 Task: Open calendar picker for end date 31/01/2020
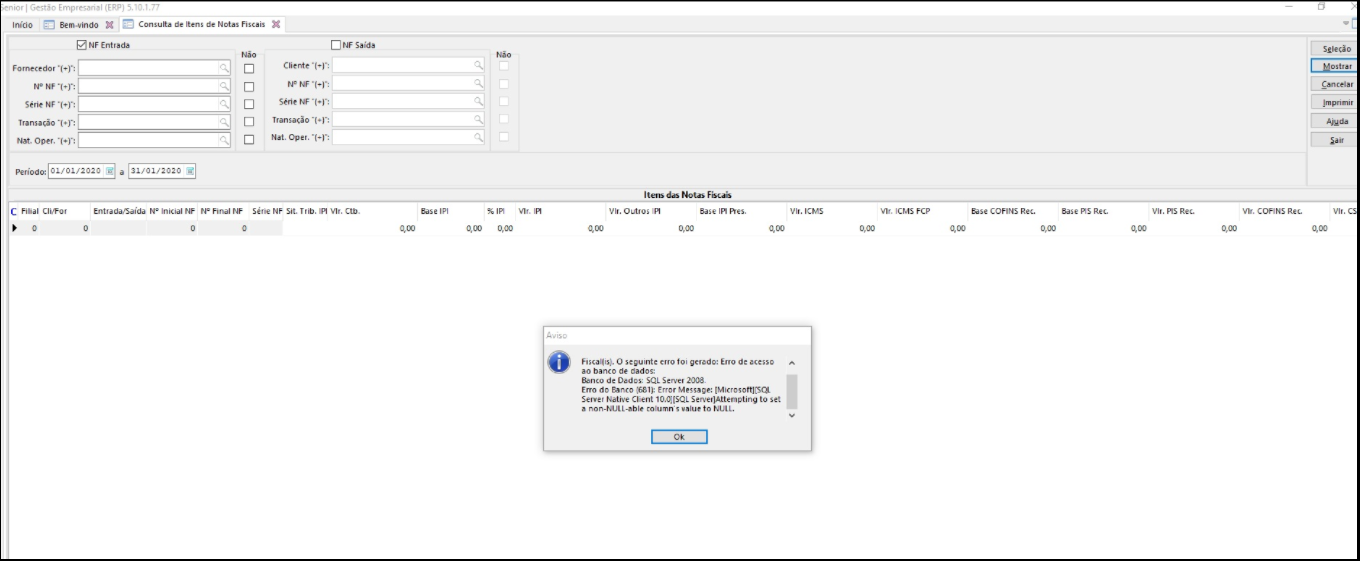click(x=190, y=171)
